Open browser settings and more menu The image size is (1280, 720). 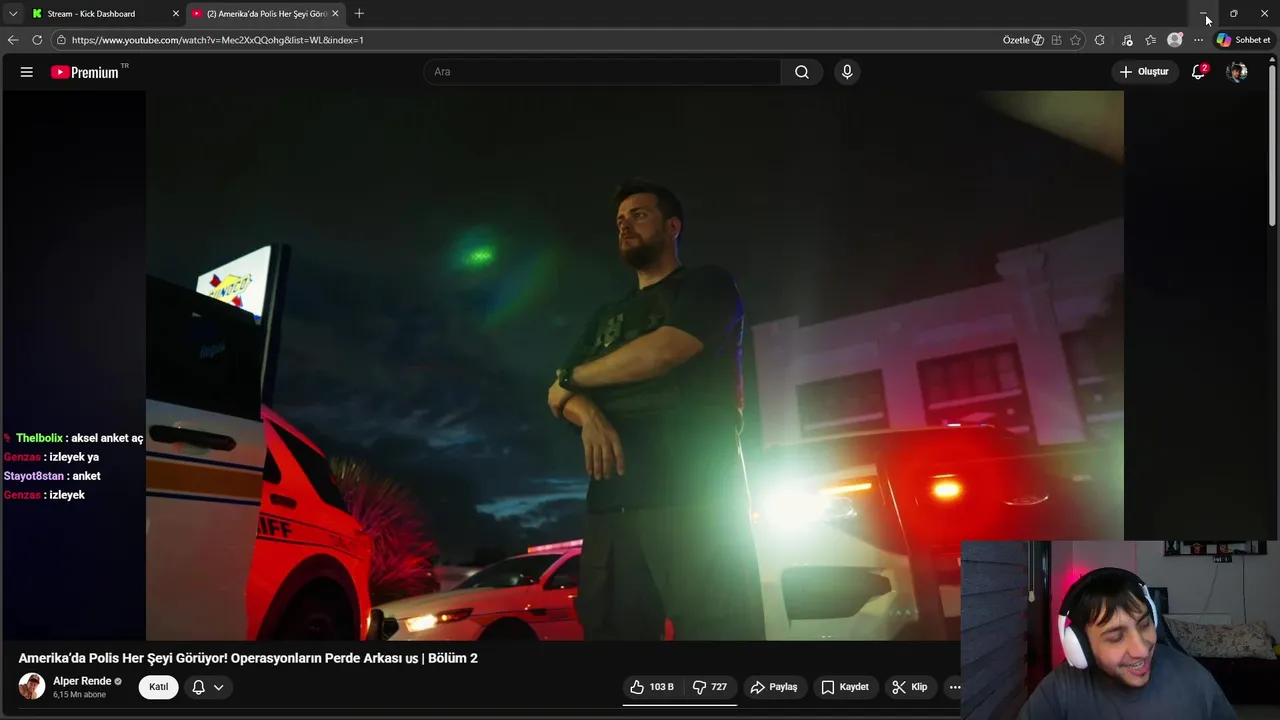pyautogui.click(x=1198, y=40)
